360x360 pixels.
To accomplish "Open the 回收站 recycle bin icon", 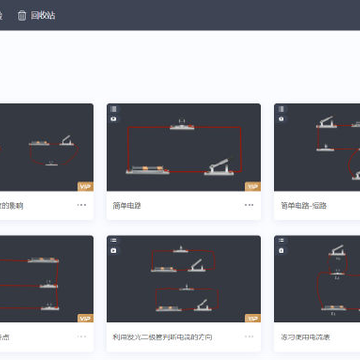I will pyautogui.click(x=22, y=16).
